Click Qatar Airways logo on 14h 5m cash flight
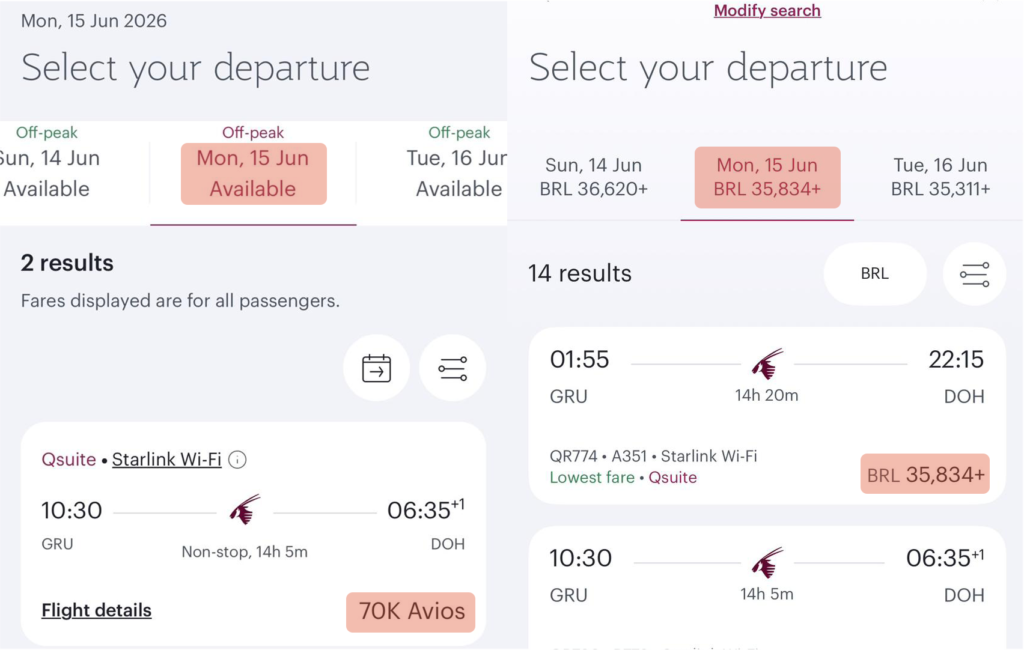This screenshot has width=1024, height=650. (x=767, y=562)
